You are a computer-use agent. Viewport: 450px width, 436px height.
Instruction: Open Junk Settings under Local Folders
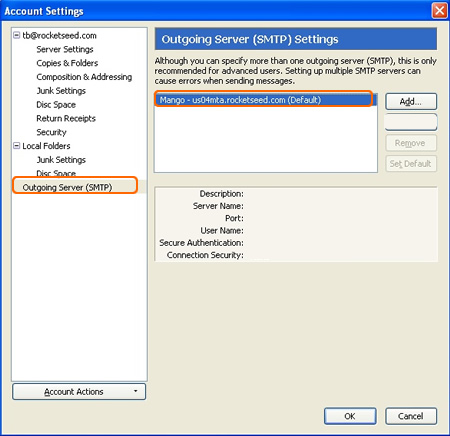61,160
